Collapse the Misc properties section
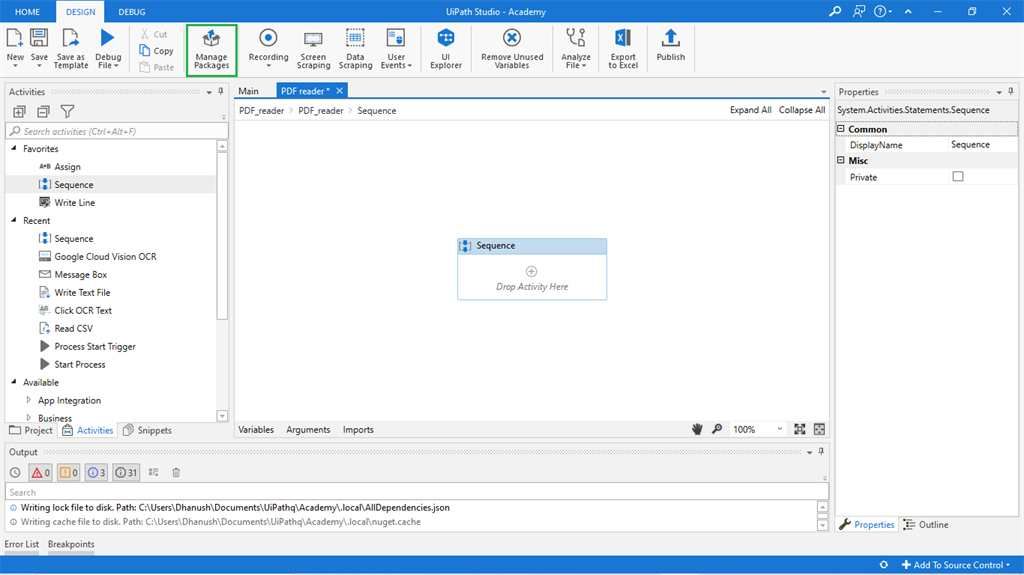 [841, 159]
